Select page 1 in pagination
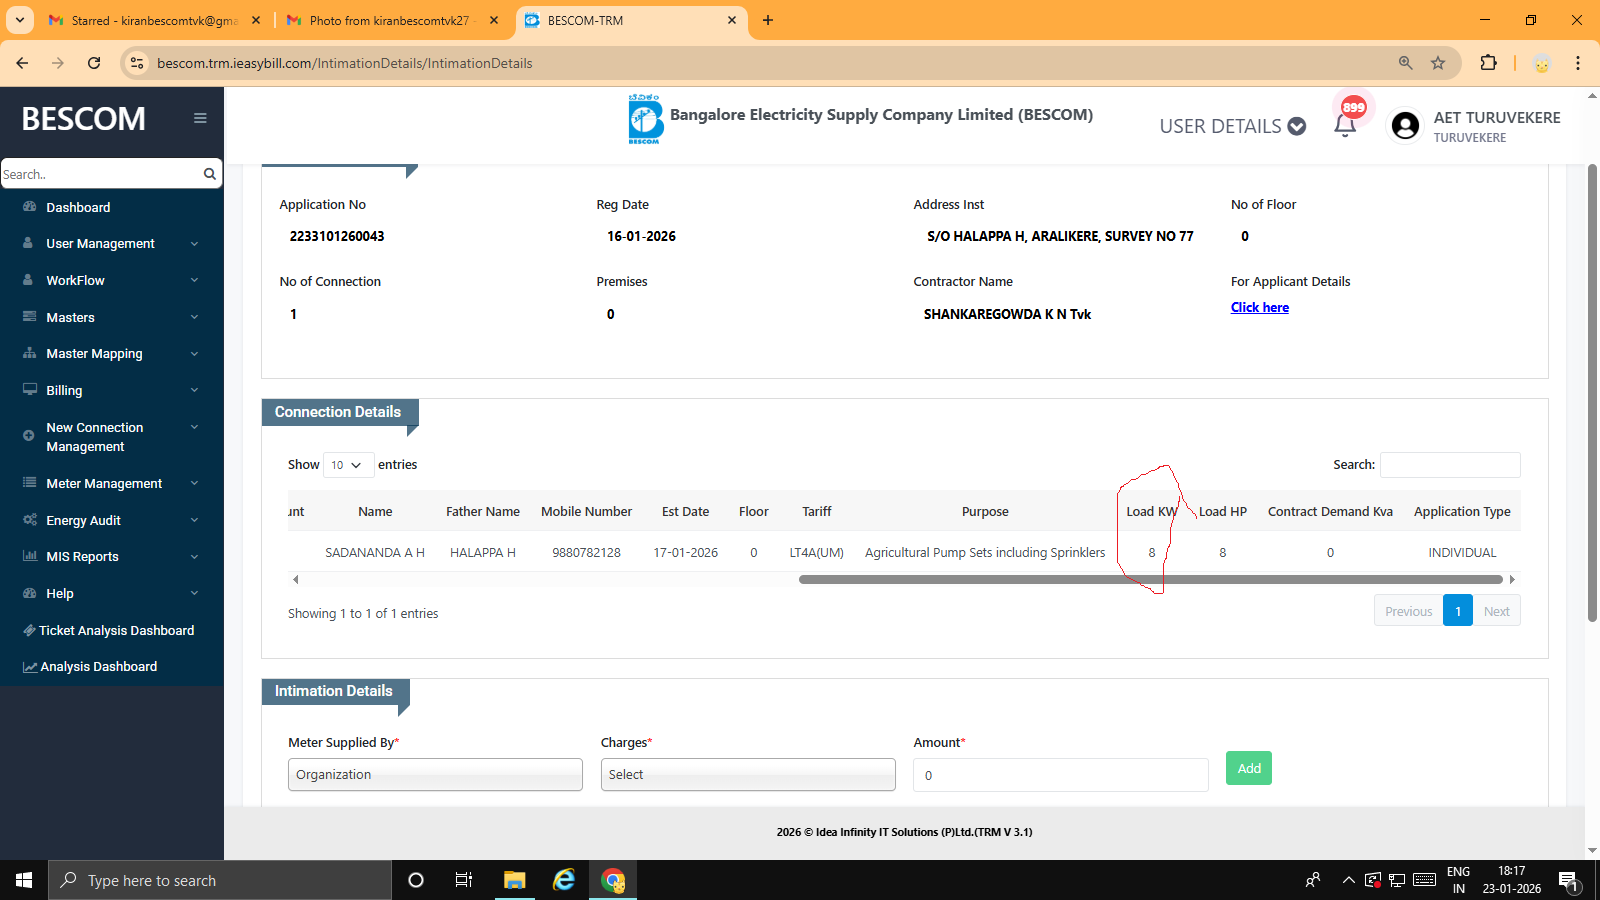The height and width of the screenshot is (900, 1600). (x=1458, y=611)
